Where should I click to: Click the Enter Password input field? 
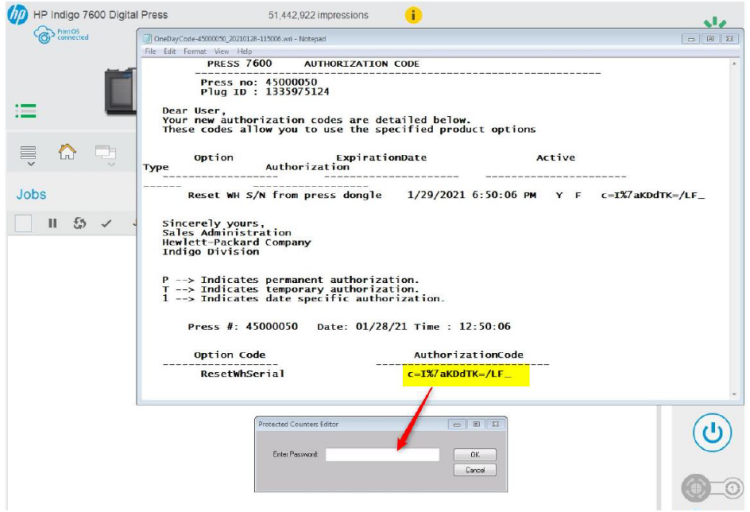point(382,455)
